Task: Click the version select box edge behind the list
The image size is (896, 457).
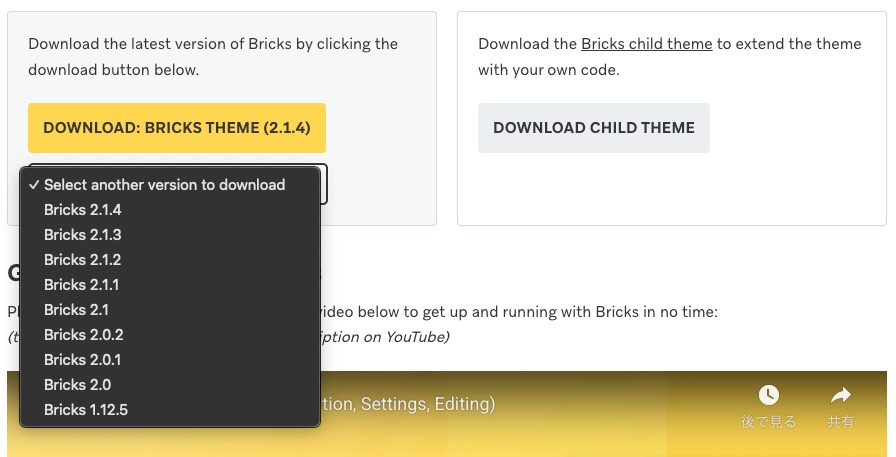Action: tap(324, 184)
